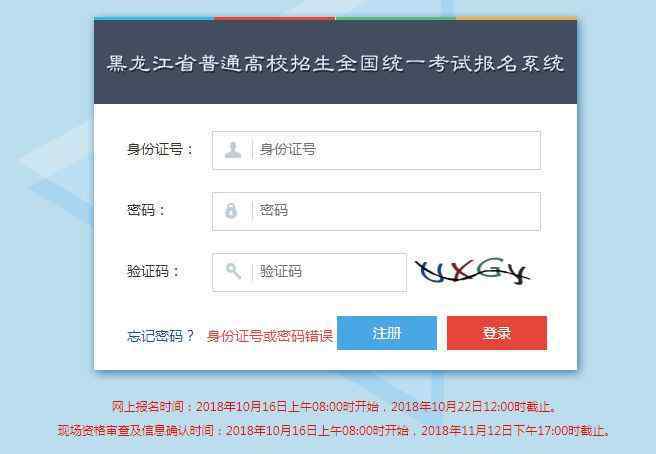Click the key icon in 验证码 field
The height and width of the screenshot is (454, 656).
click(233, 271)
